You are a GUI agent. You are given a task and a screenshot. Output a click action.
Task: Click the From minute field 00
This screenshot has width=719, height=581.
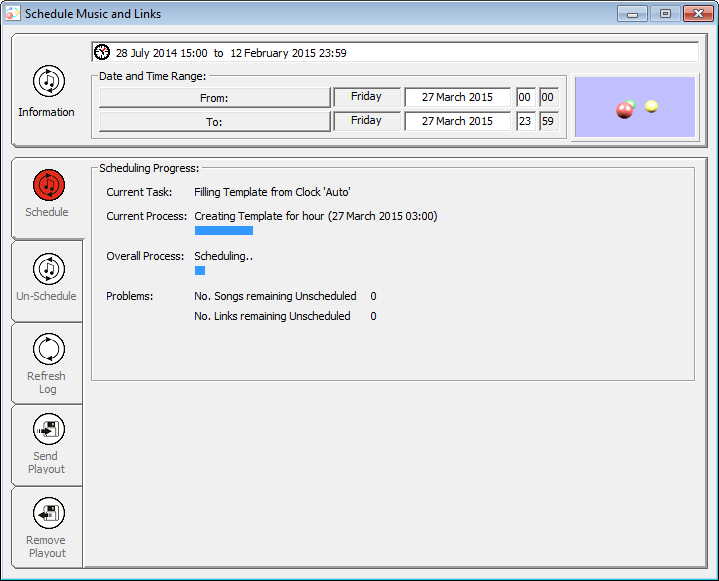[548, 97]
